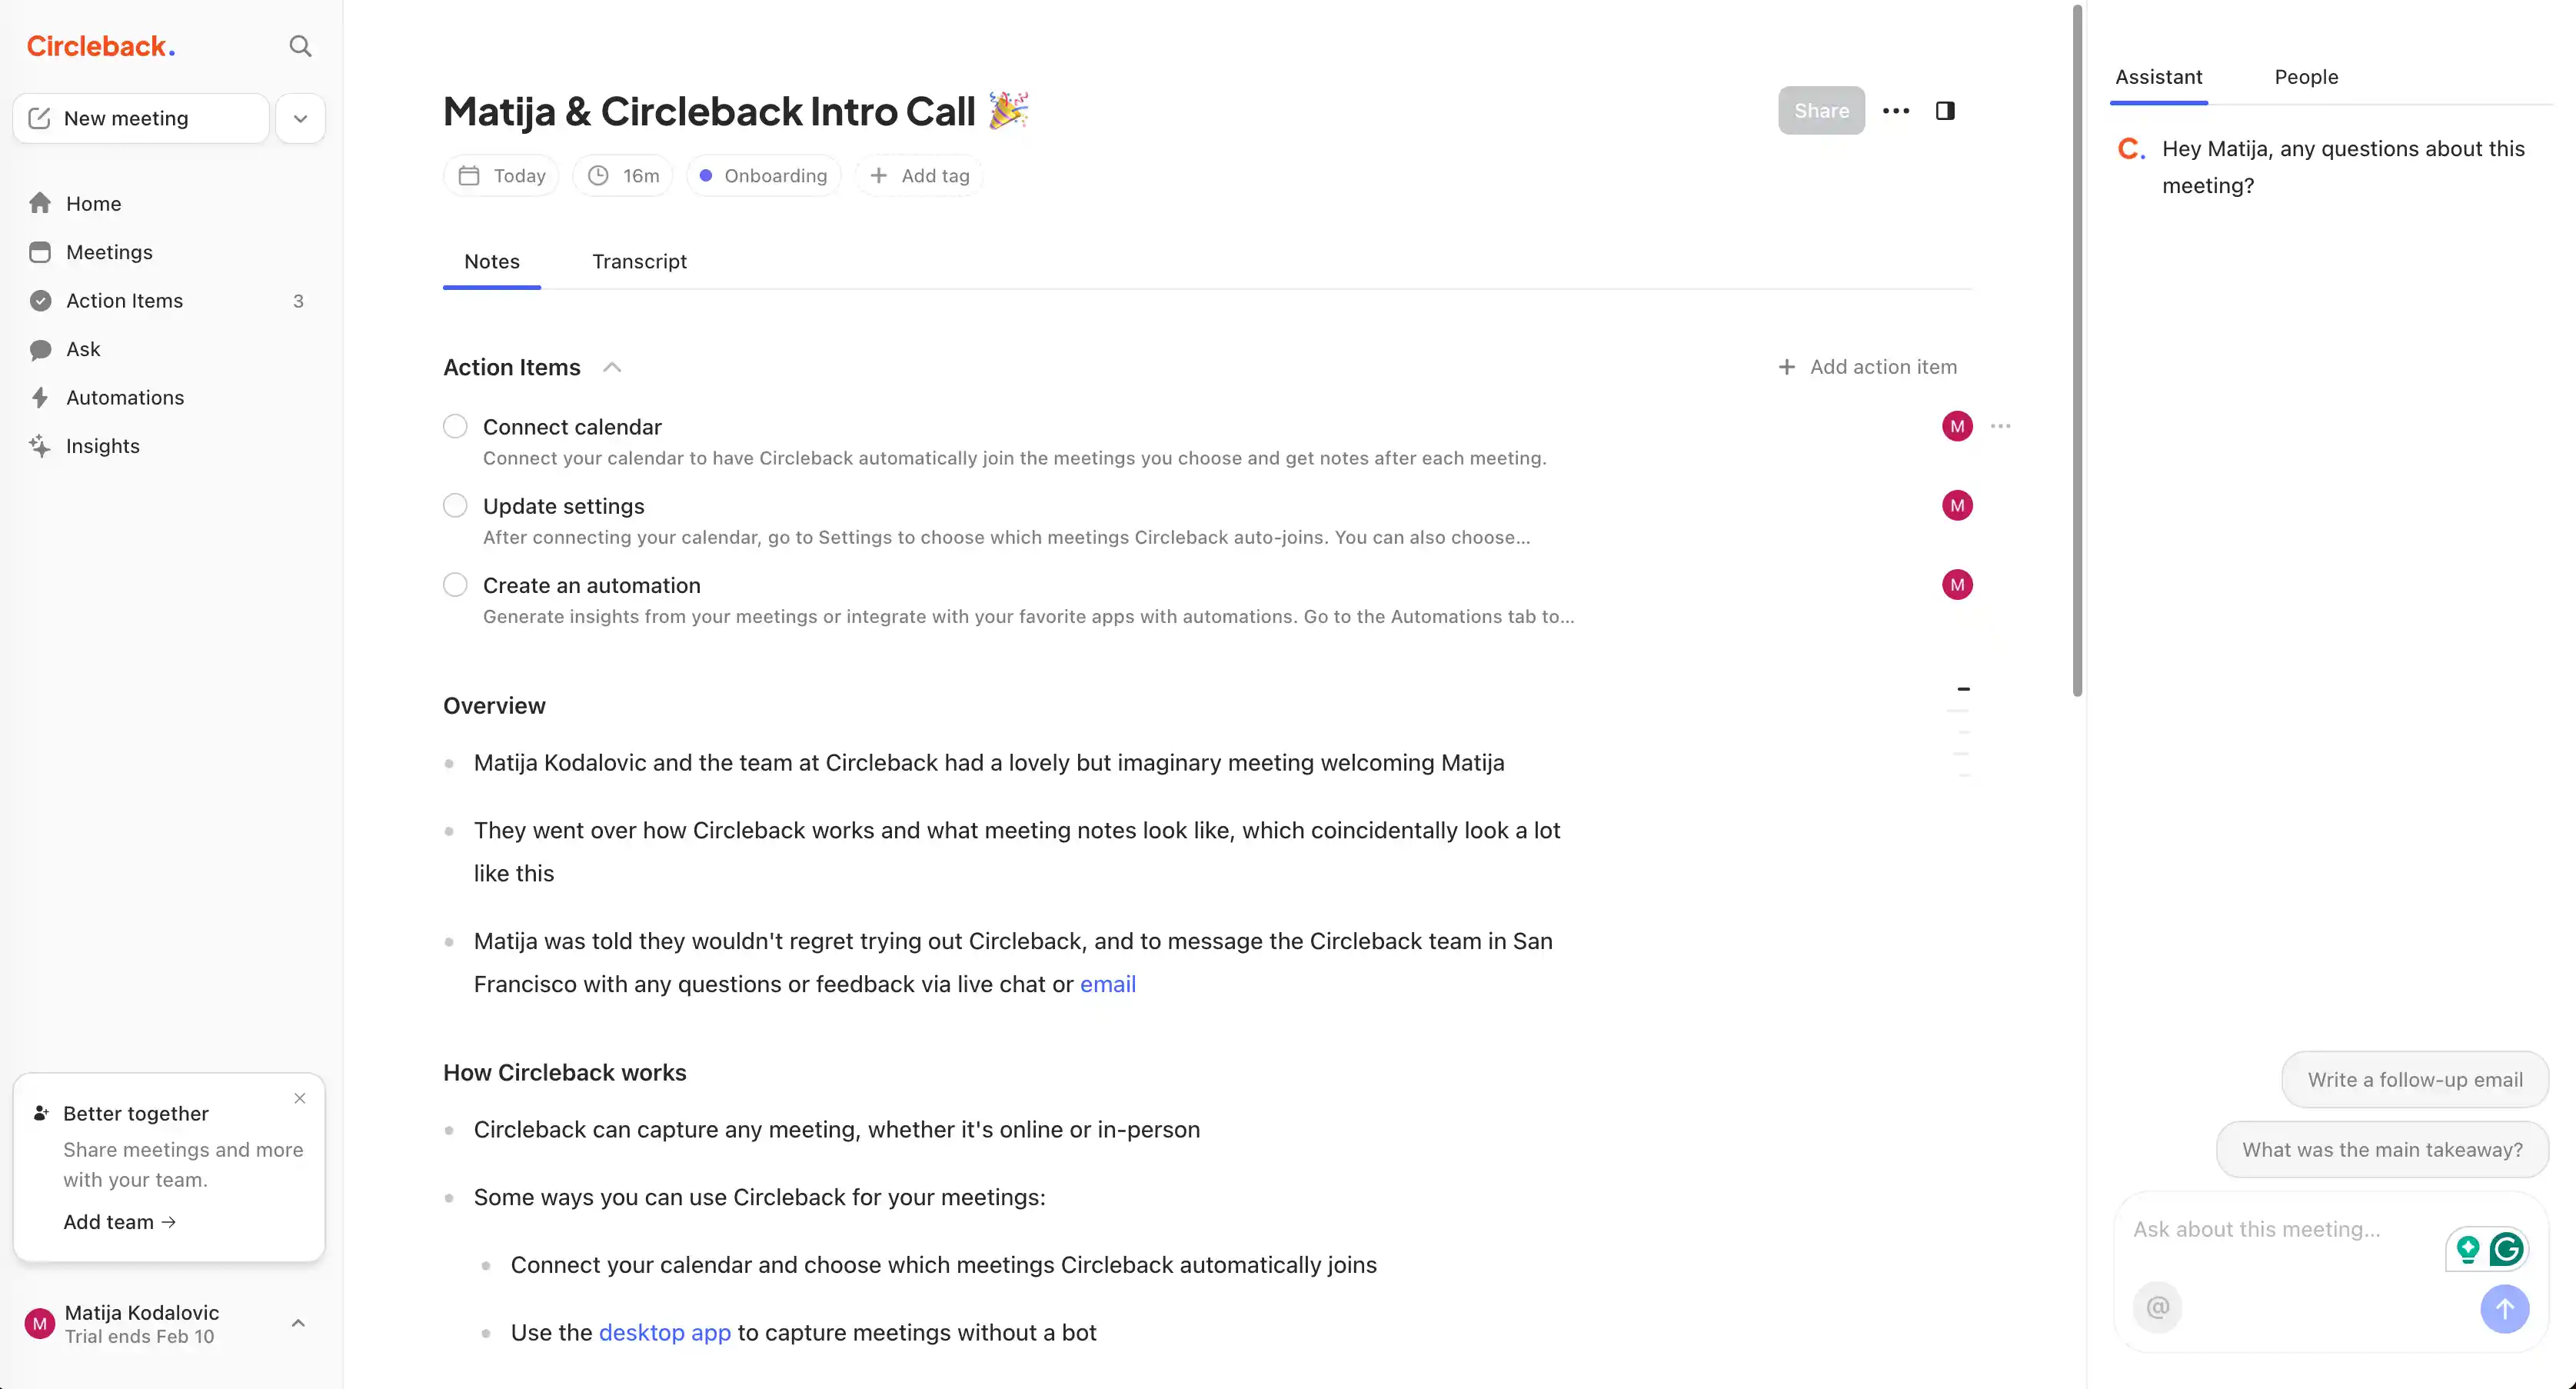Check the Create an automation task
2576x1389 pixels.
coord(455,584)
